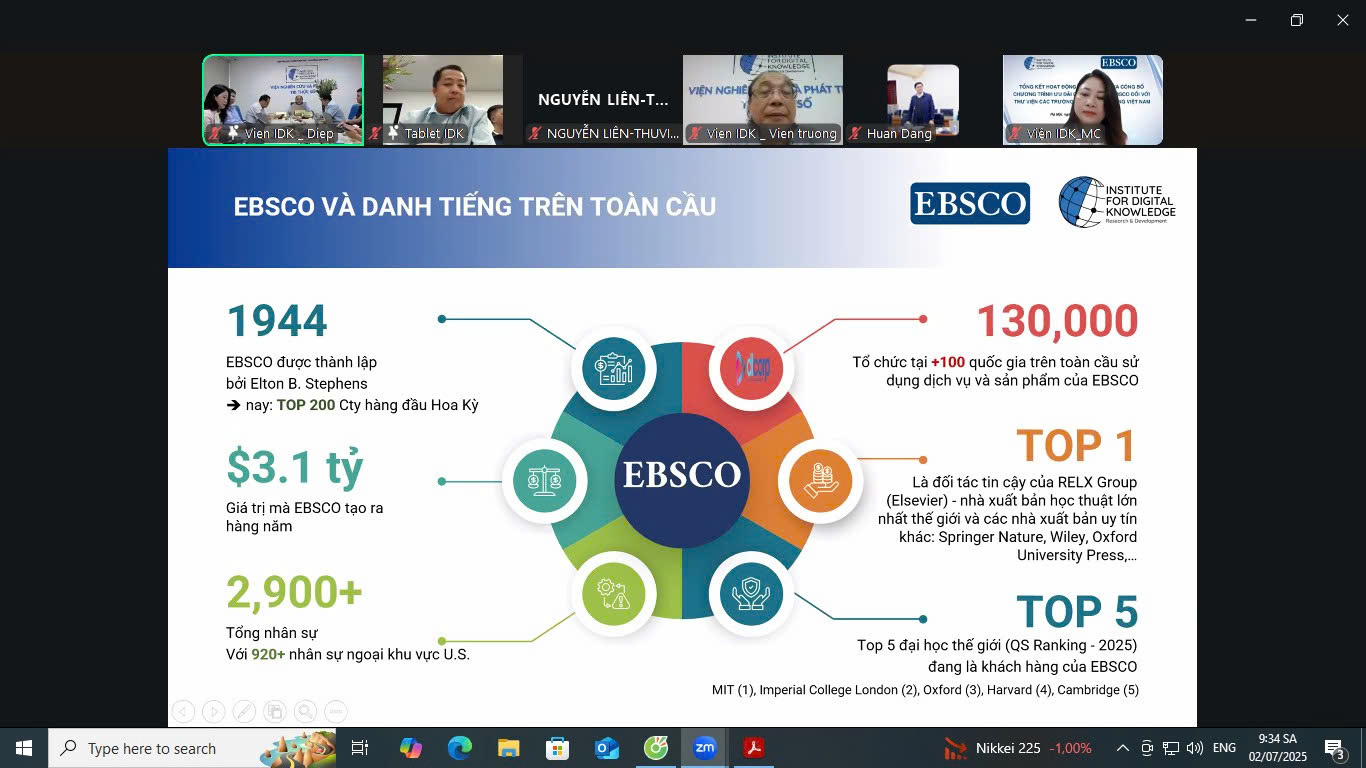The image size is (1366, 768).
Task: Click the TOP 1 heading on the slide
Action: point(1077,446)
